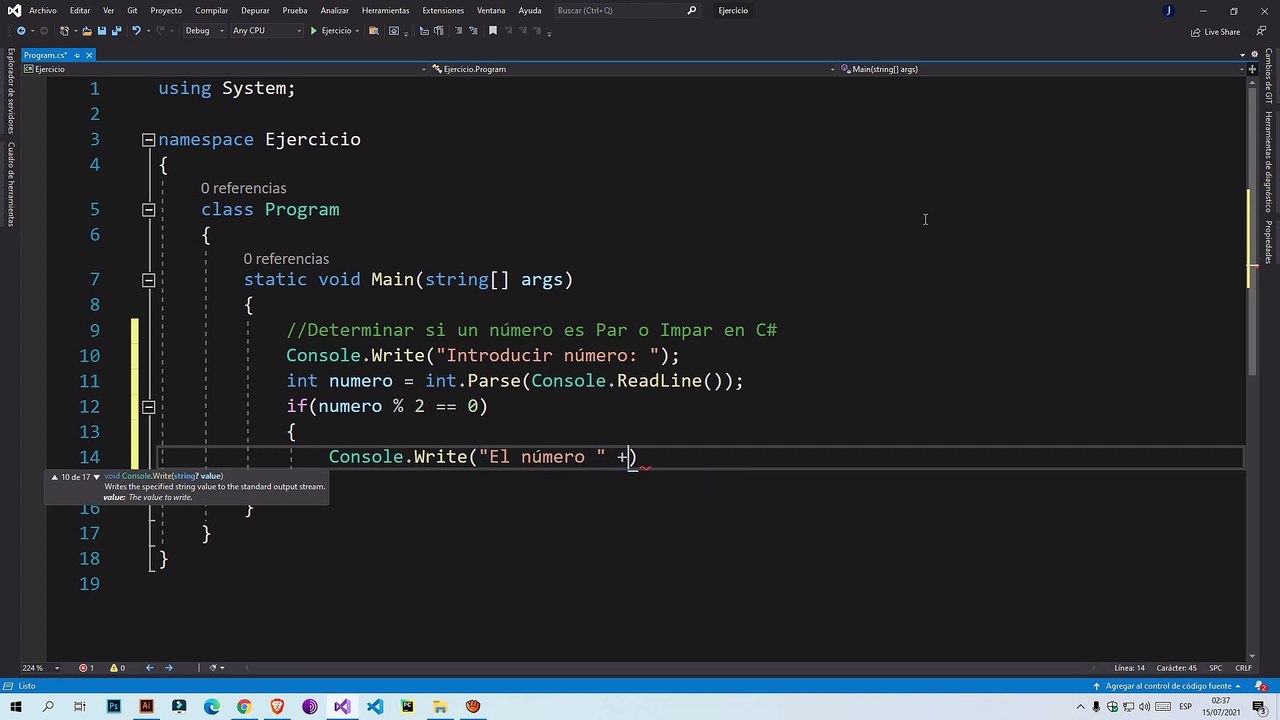The height and width of the screenshot is (720, 1280).
Task: Click Agregar al control de código fuente
Action: 1167,686
